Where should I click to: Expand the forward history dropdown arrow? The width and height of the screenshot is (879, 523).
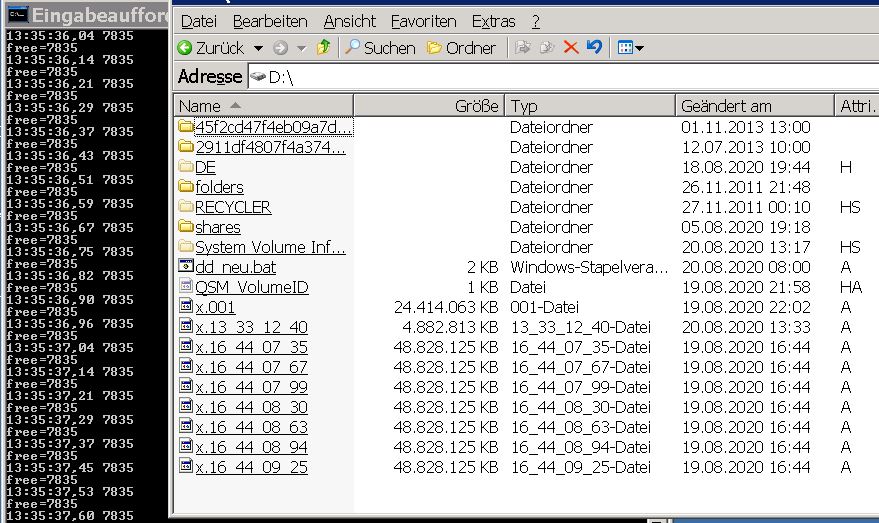302,48
